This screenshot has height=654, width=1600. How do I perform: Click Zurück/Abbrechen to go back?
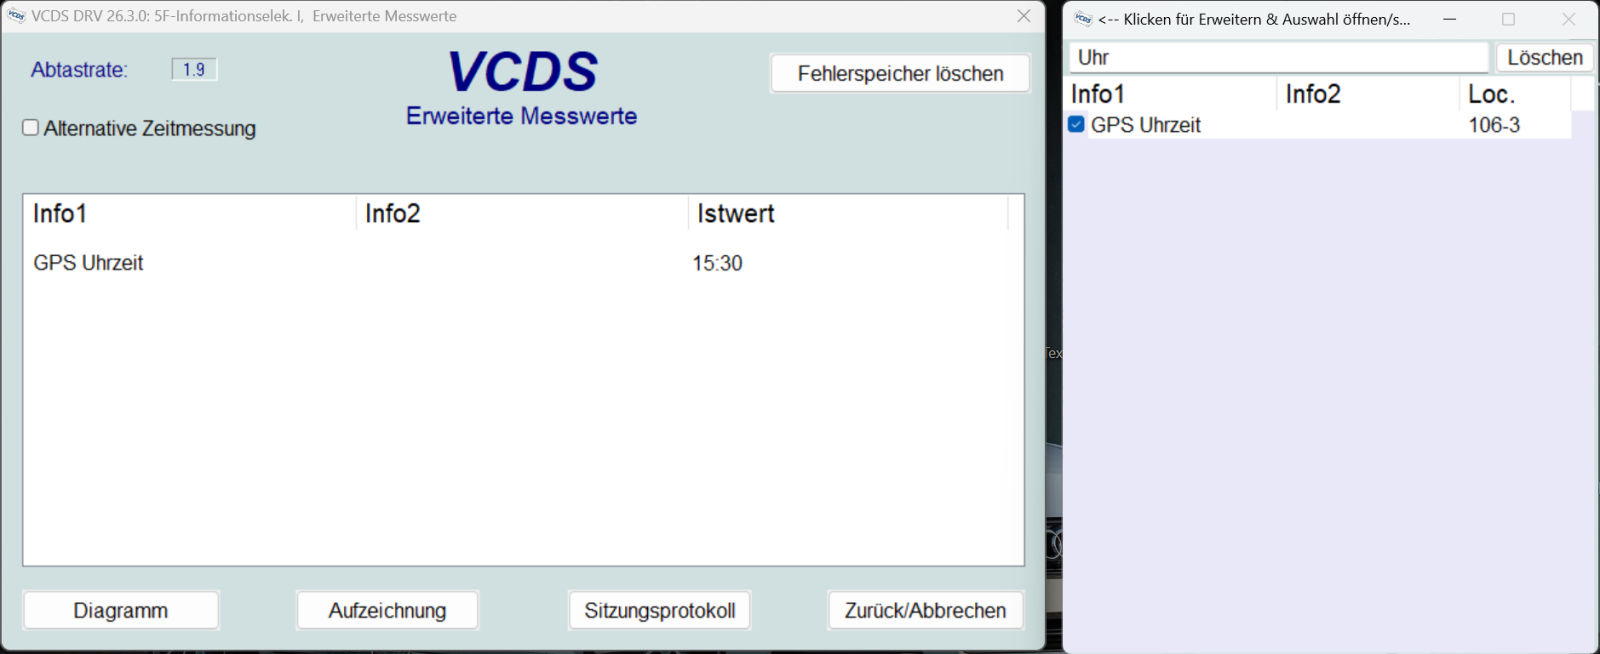click(x=925, y=610)
